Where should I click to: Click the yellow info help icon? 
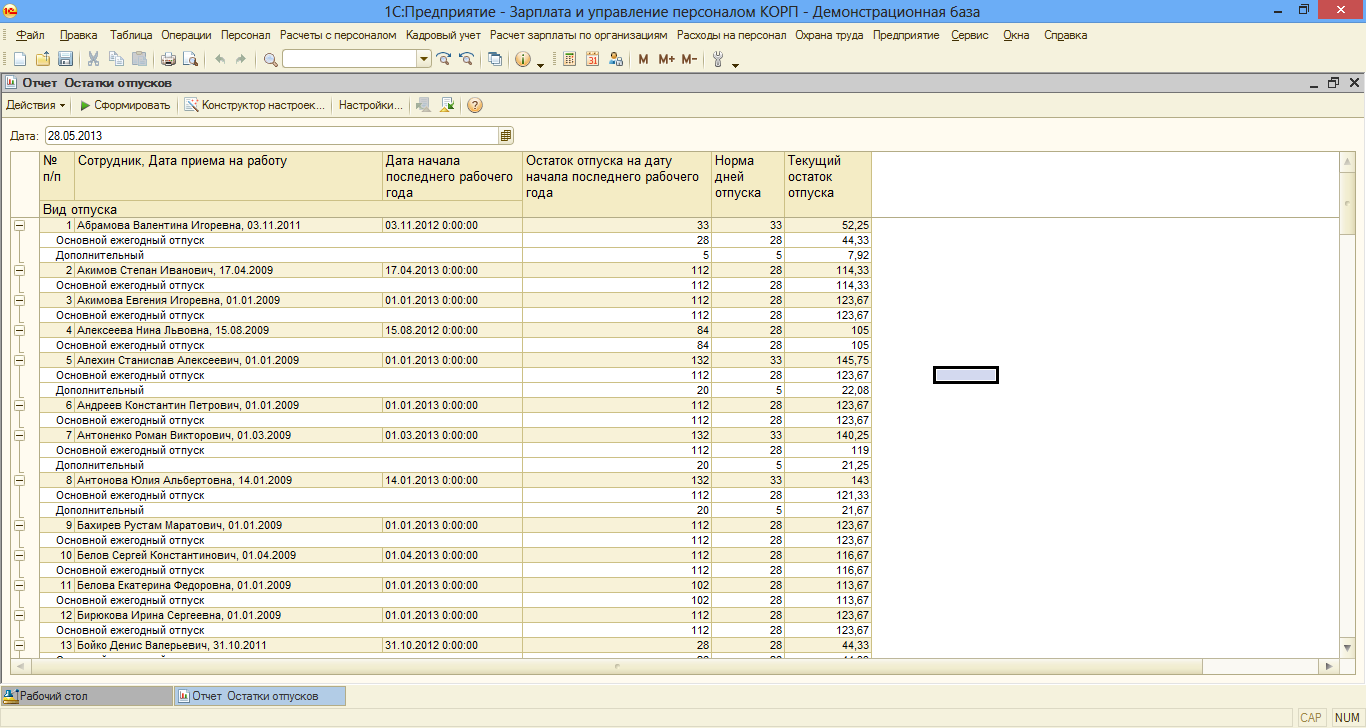click(523, 60)
